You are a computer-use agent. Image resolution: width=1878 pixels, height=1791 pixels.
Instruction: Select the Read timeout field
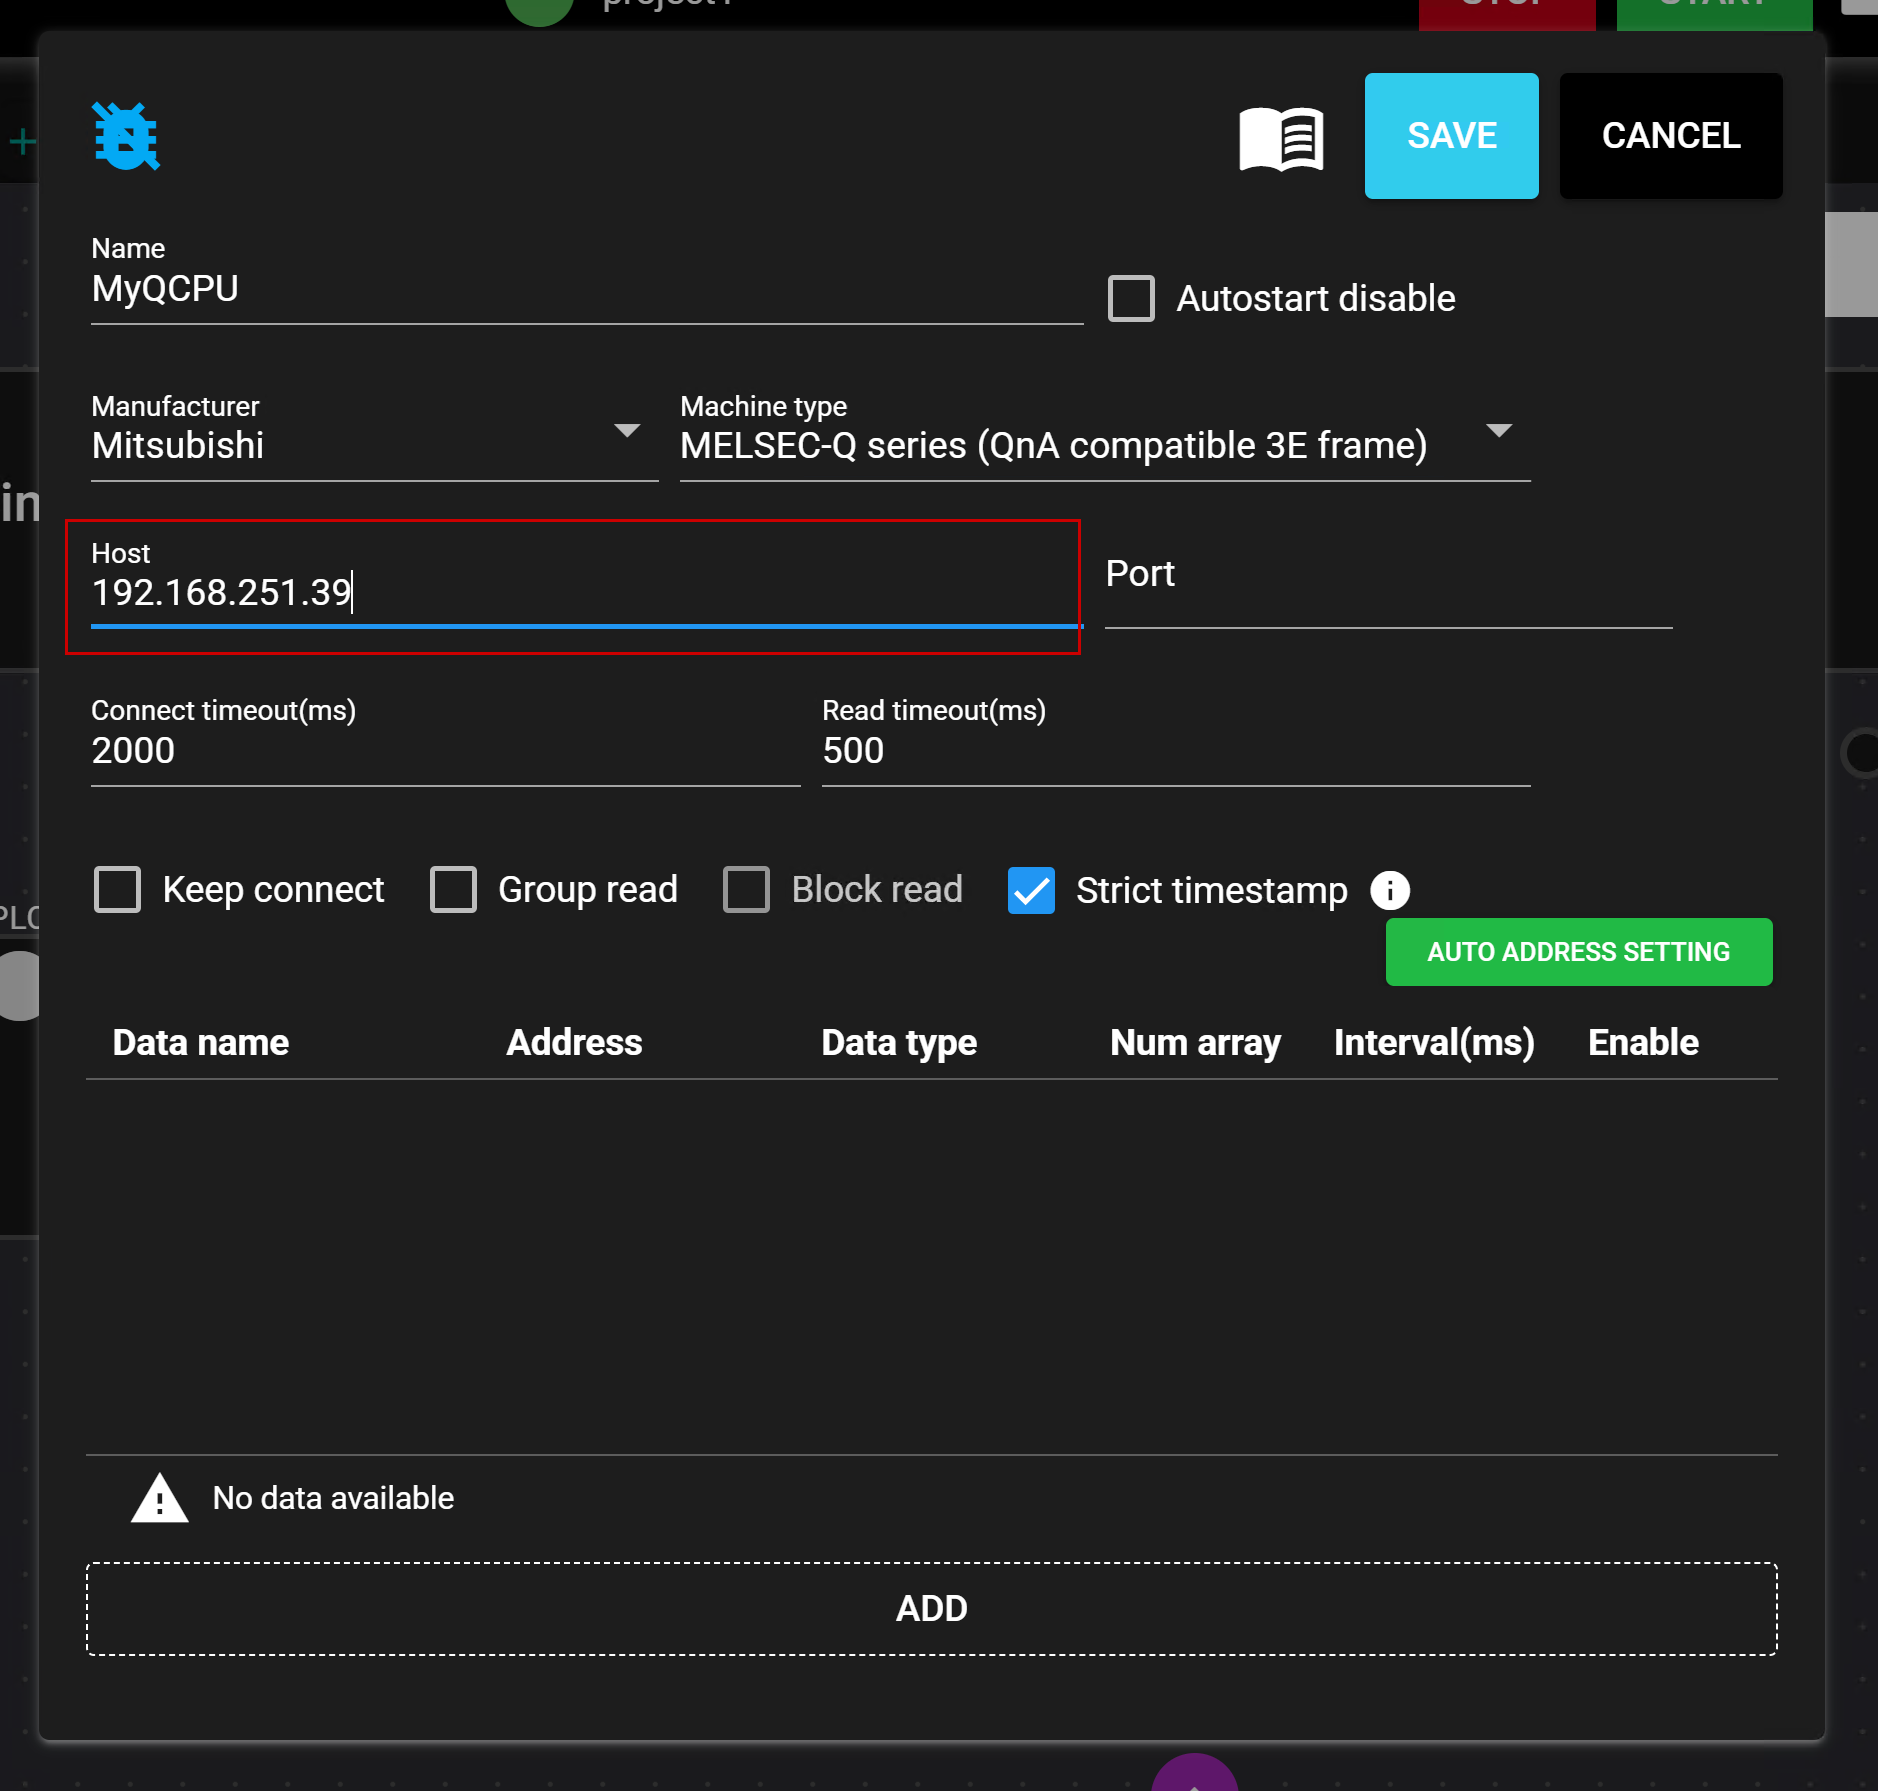pyautogui.click(x=1175, y=750)
